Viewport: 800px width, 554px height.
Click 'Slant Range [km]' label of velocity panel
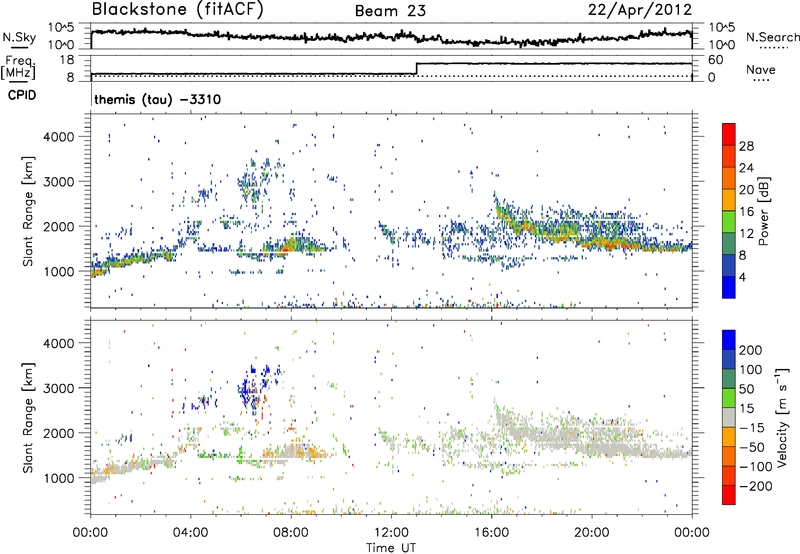click(x=28, y=418)
